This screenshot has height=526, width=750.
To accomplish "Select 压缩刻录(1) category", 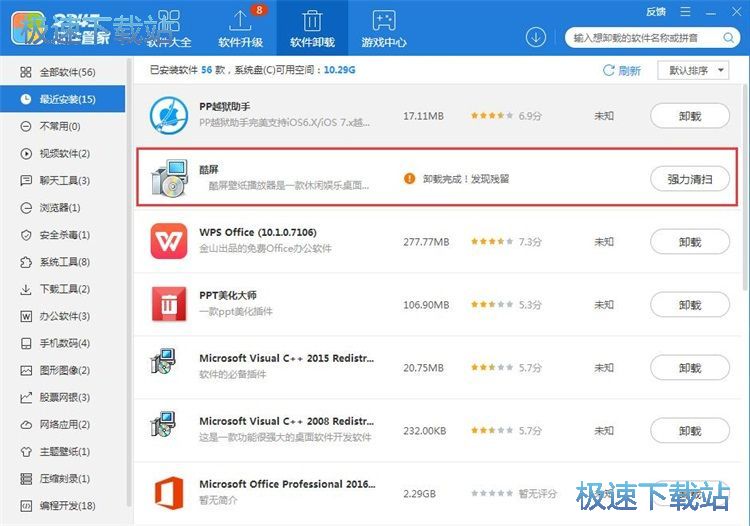I will point(63,479).
